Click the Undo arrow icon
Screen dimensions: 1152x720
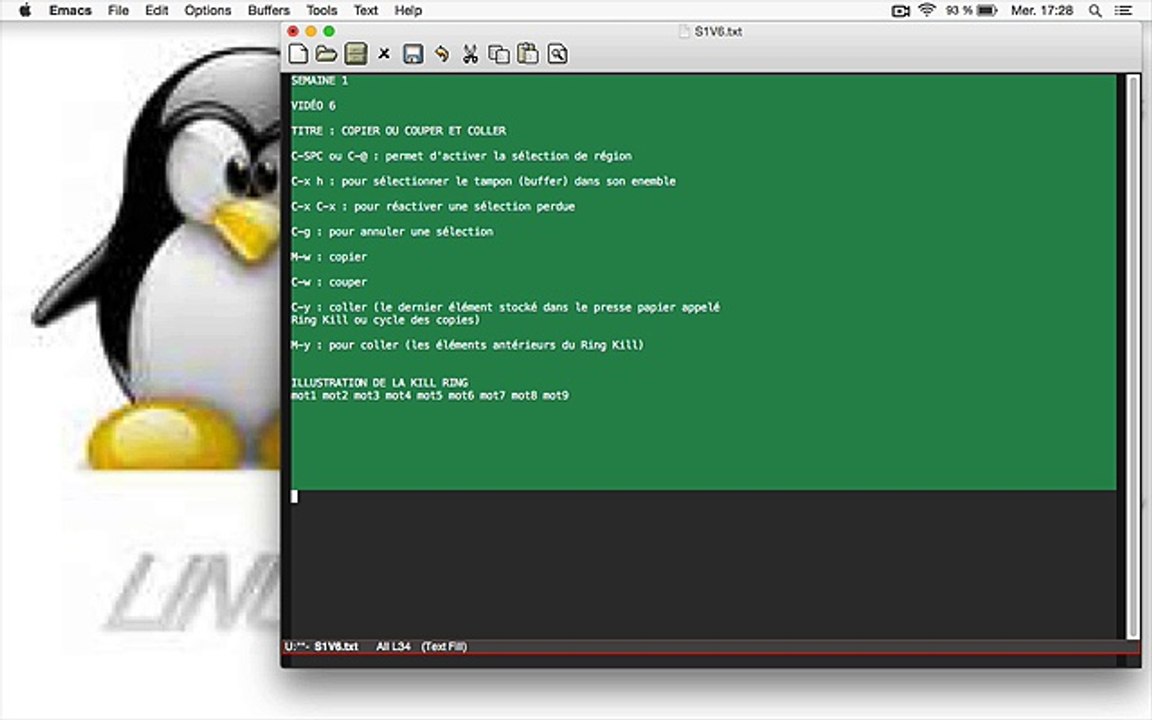(x=442, y=54)
